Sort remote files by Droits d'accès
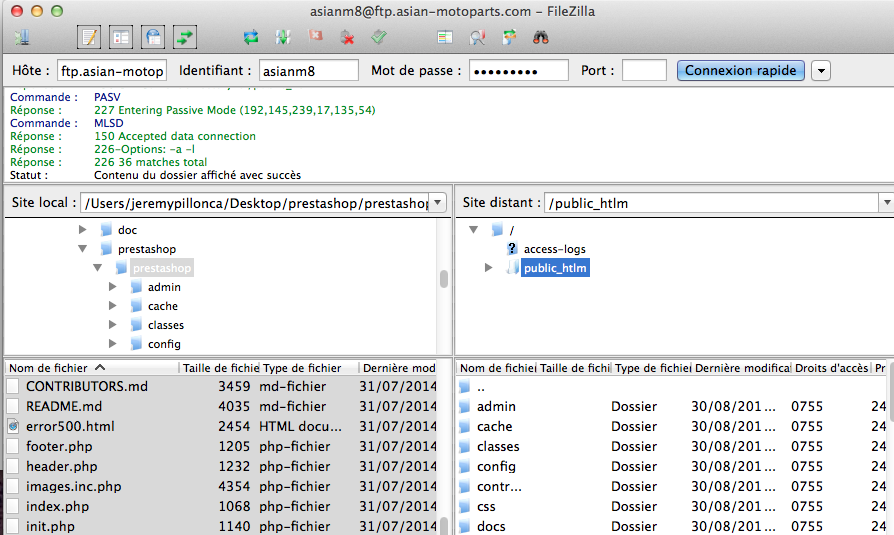Screen dimensions: 894x535 831,368
